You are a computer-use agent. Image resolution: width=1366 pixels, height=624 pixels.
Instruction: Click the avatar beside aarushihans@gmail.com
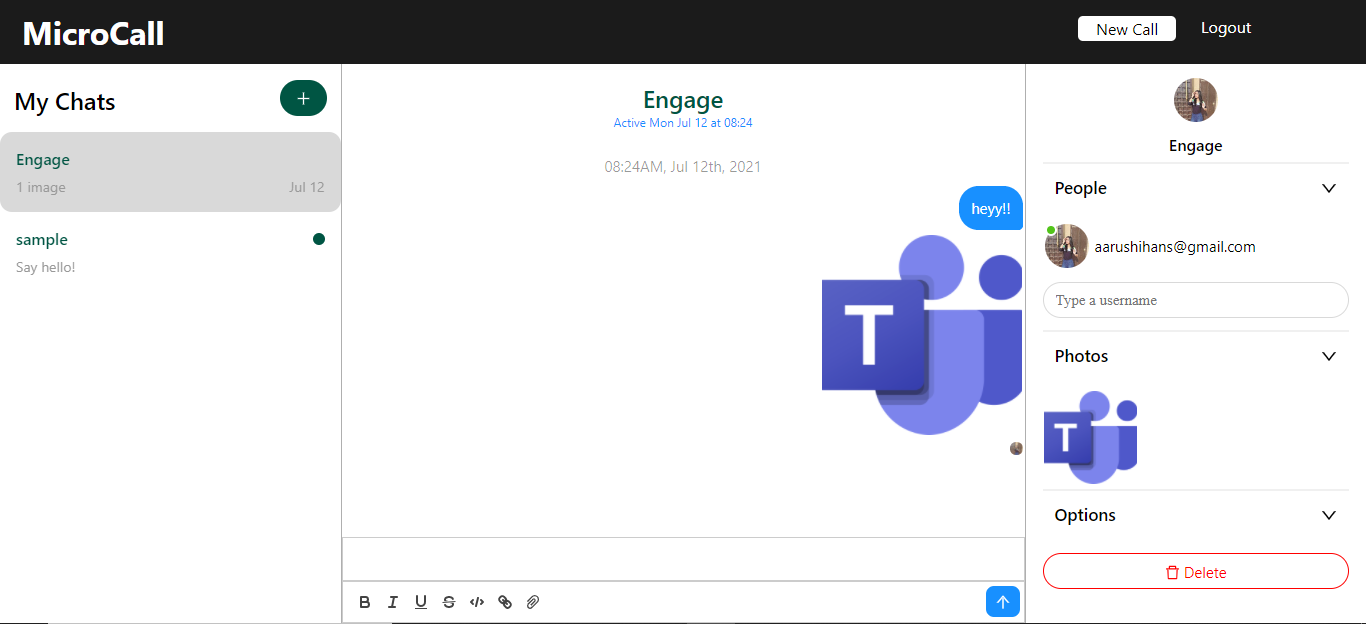(x=1067, y=246)
